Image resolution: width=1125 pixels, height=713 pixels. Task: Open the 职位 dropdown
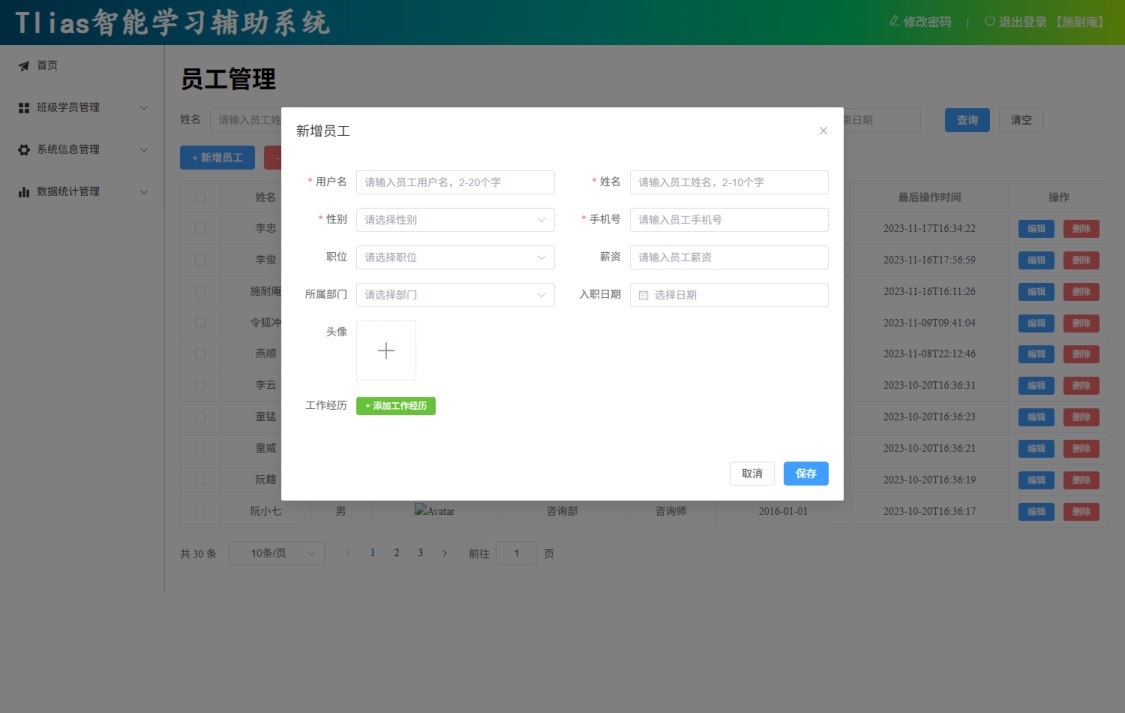coord(455,258)
